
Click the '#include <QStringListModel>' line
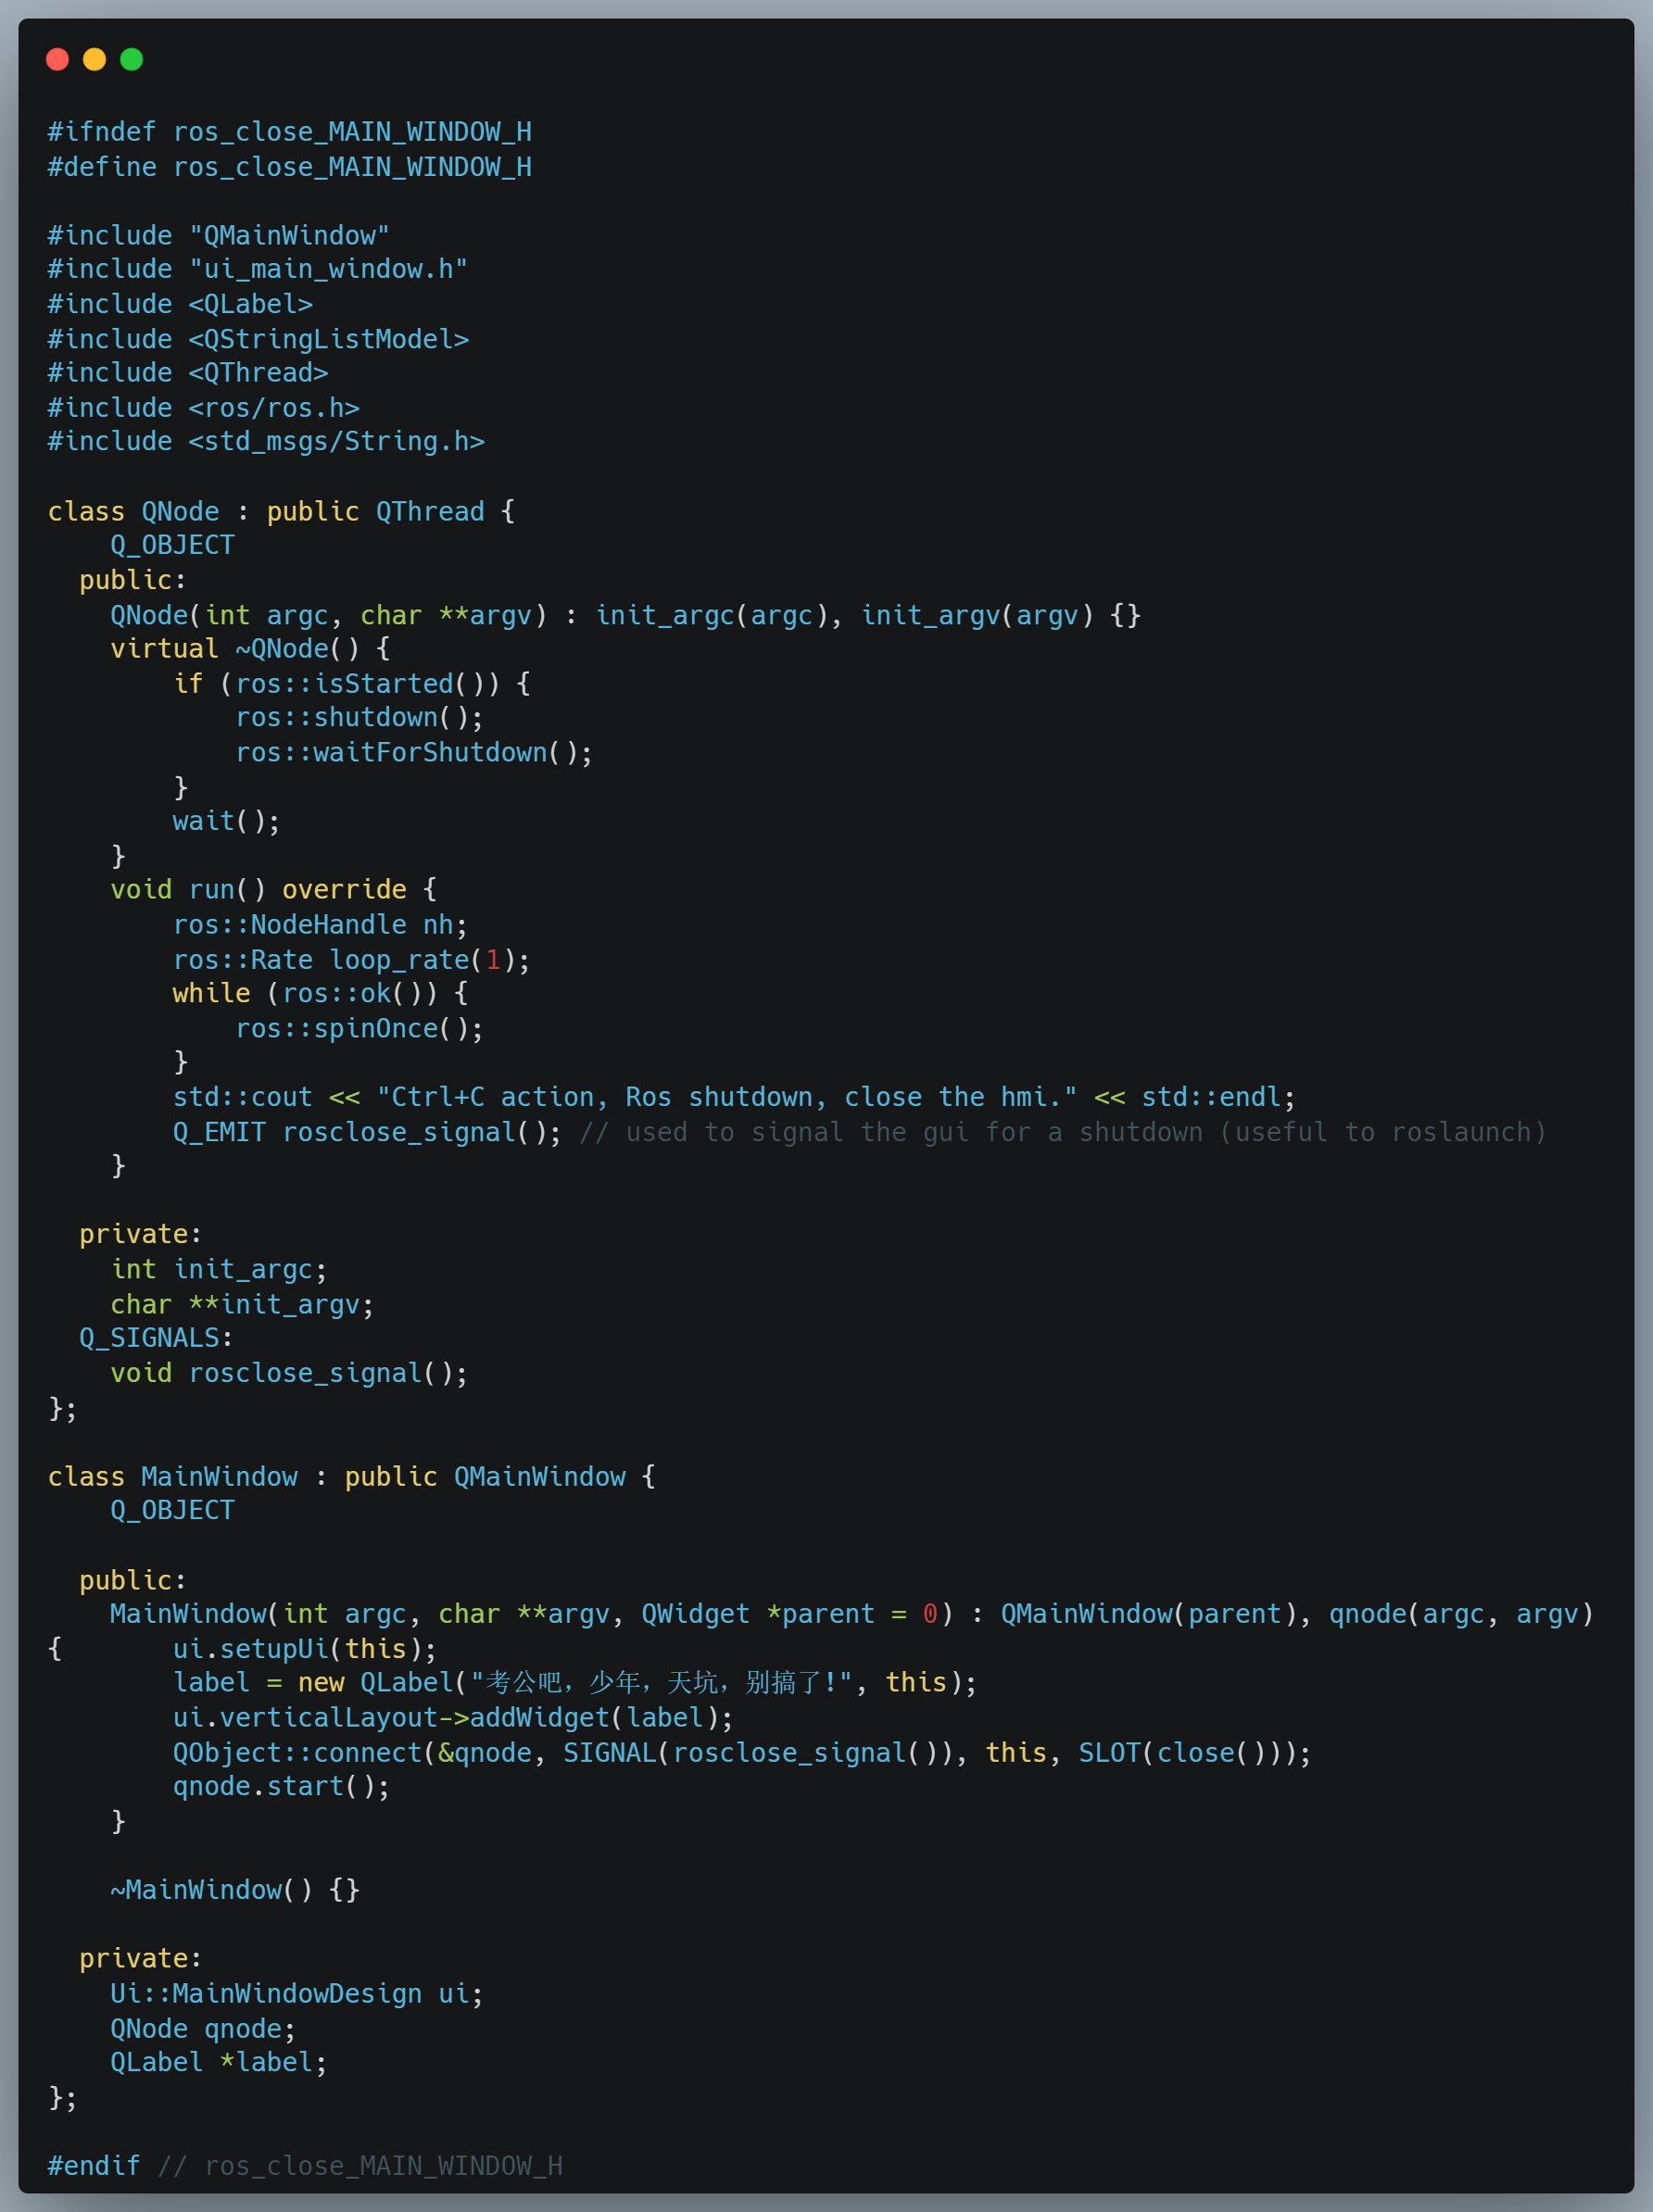[258, 339]
